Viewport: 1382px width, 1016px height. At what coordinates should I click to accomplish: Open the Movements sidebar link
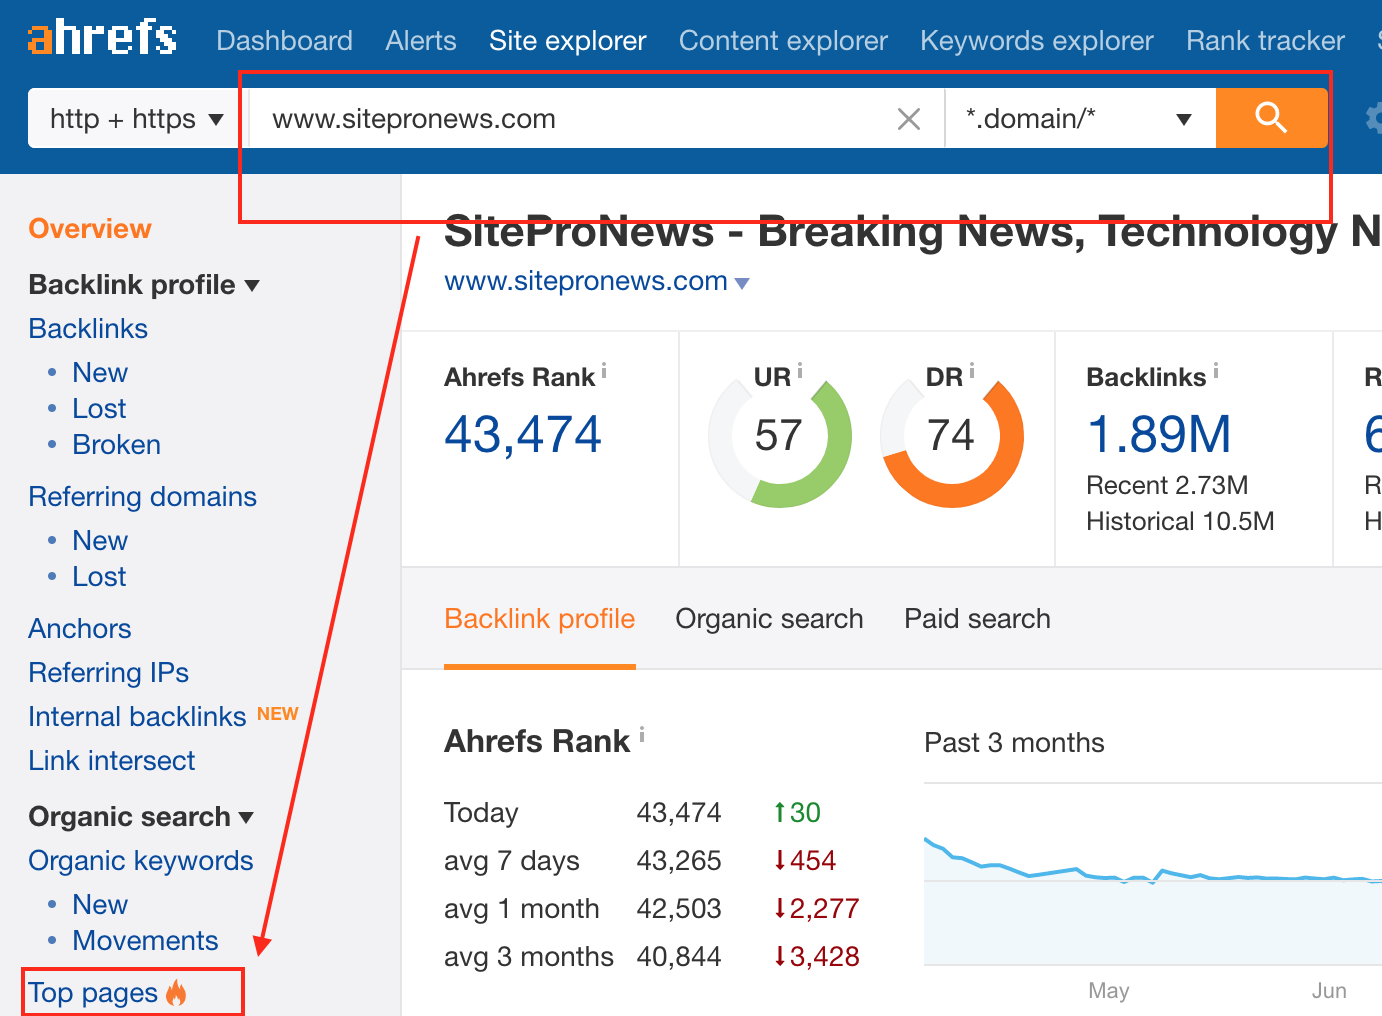(145, 941)
